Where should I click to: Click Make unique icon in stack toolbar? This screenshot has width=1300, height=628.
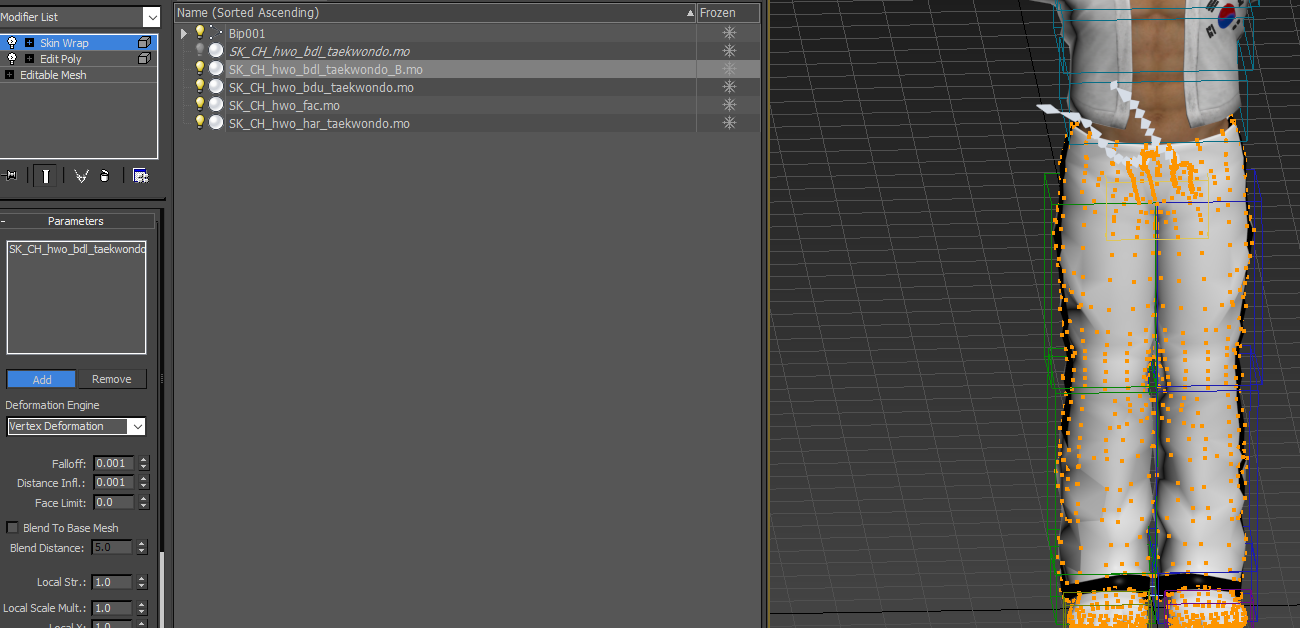click(x=81, y=176)
